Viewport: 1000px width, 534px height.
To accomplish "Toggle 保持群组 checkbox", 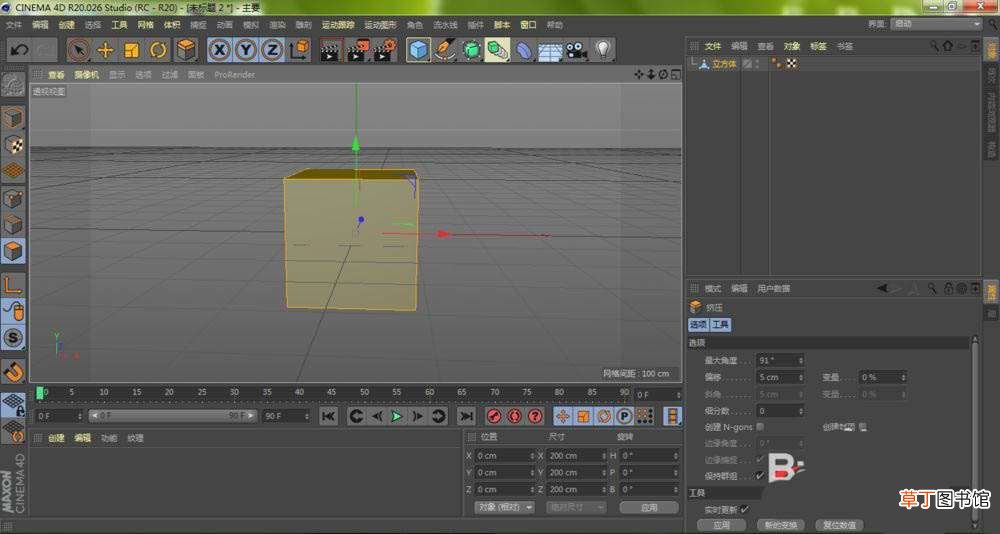I will 760,476.
